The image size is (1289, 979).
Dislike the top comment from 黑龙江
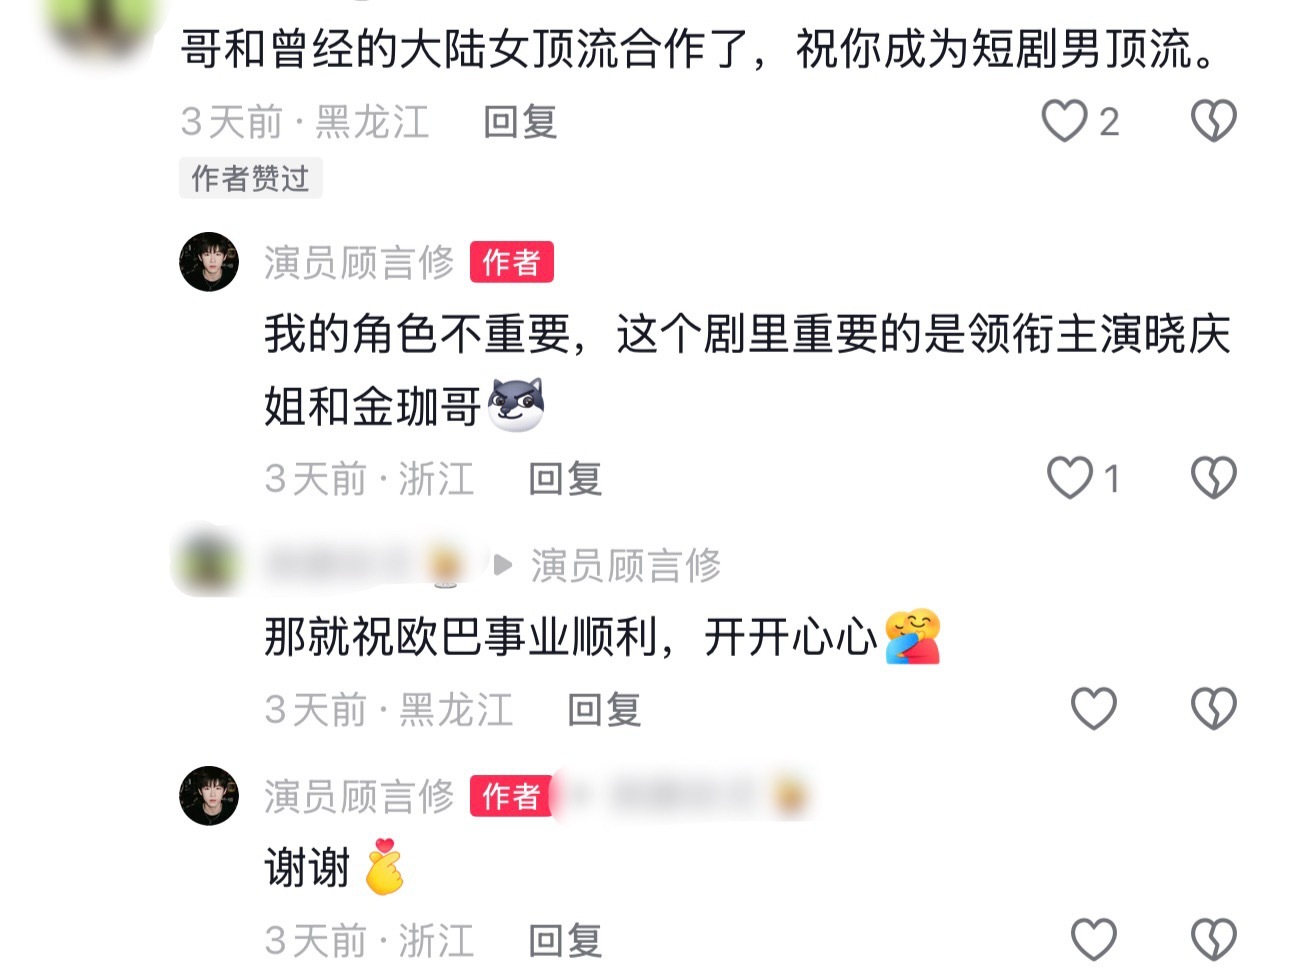(x=1213, y=121)
